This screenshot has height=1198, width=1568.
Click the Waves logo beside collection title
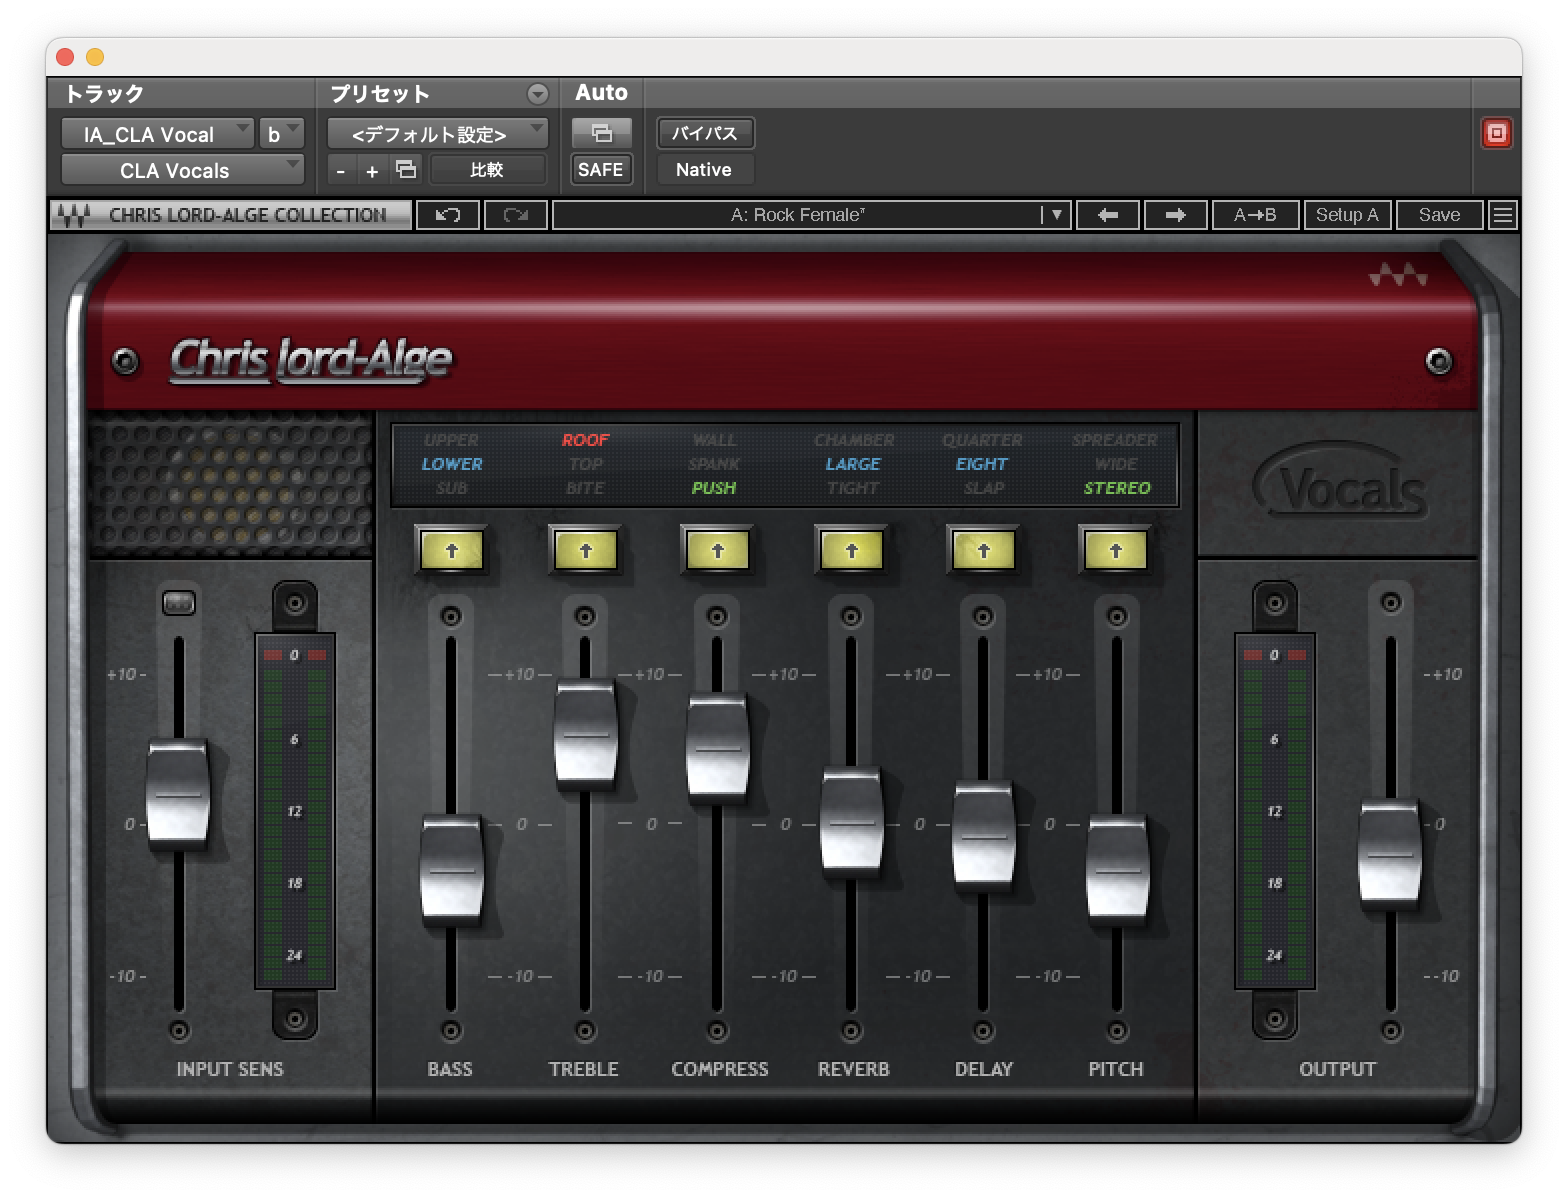[x=73, y=215]
